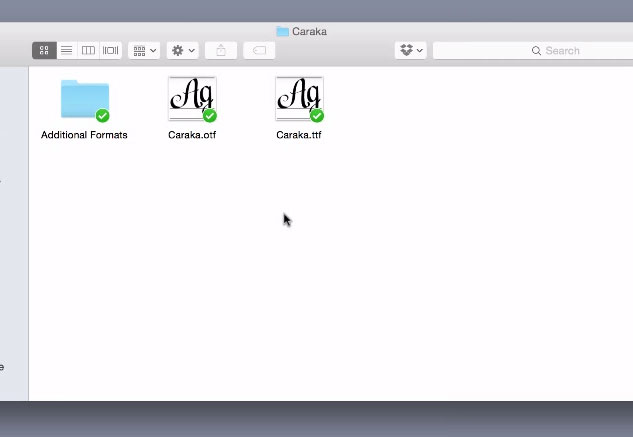The width and height of the screenshot is (633, 437).
Task: Switch to Cover Flow view
Action: [x=110, y=50]
